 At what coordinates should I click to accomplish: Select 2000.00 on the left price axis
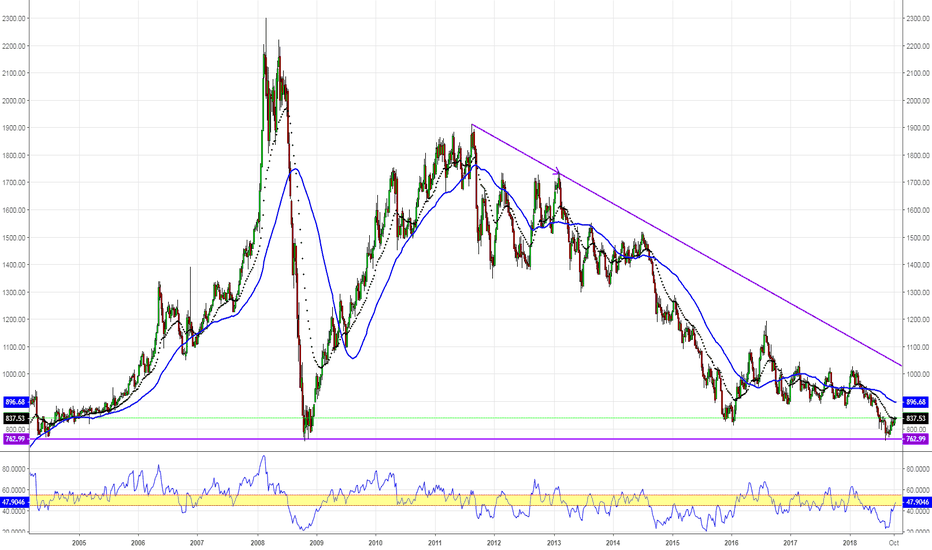14,100
